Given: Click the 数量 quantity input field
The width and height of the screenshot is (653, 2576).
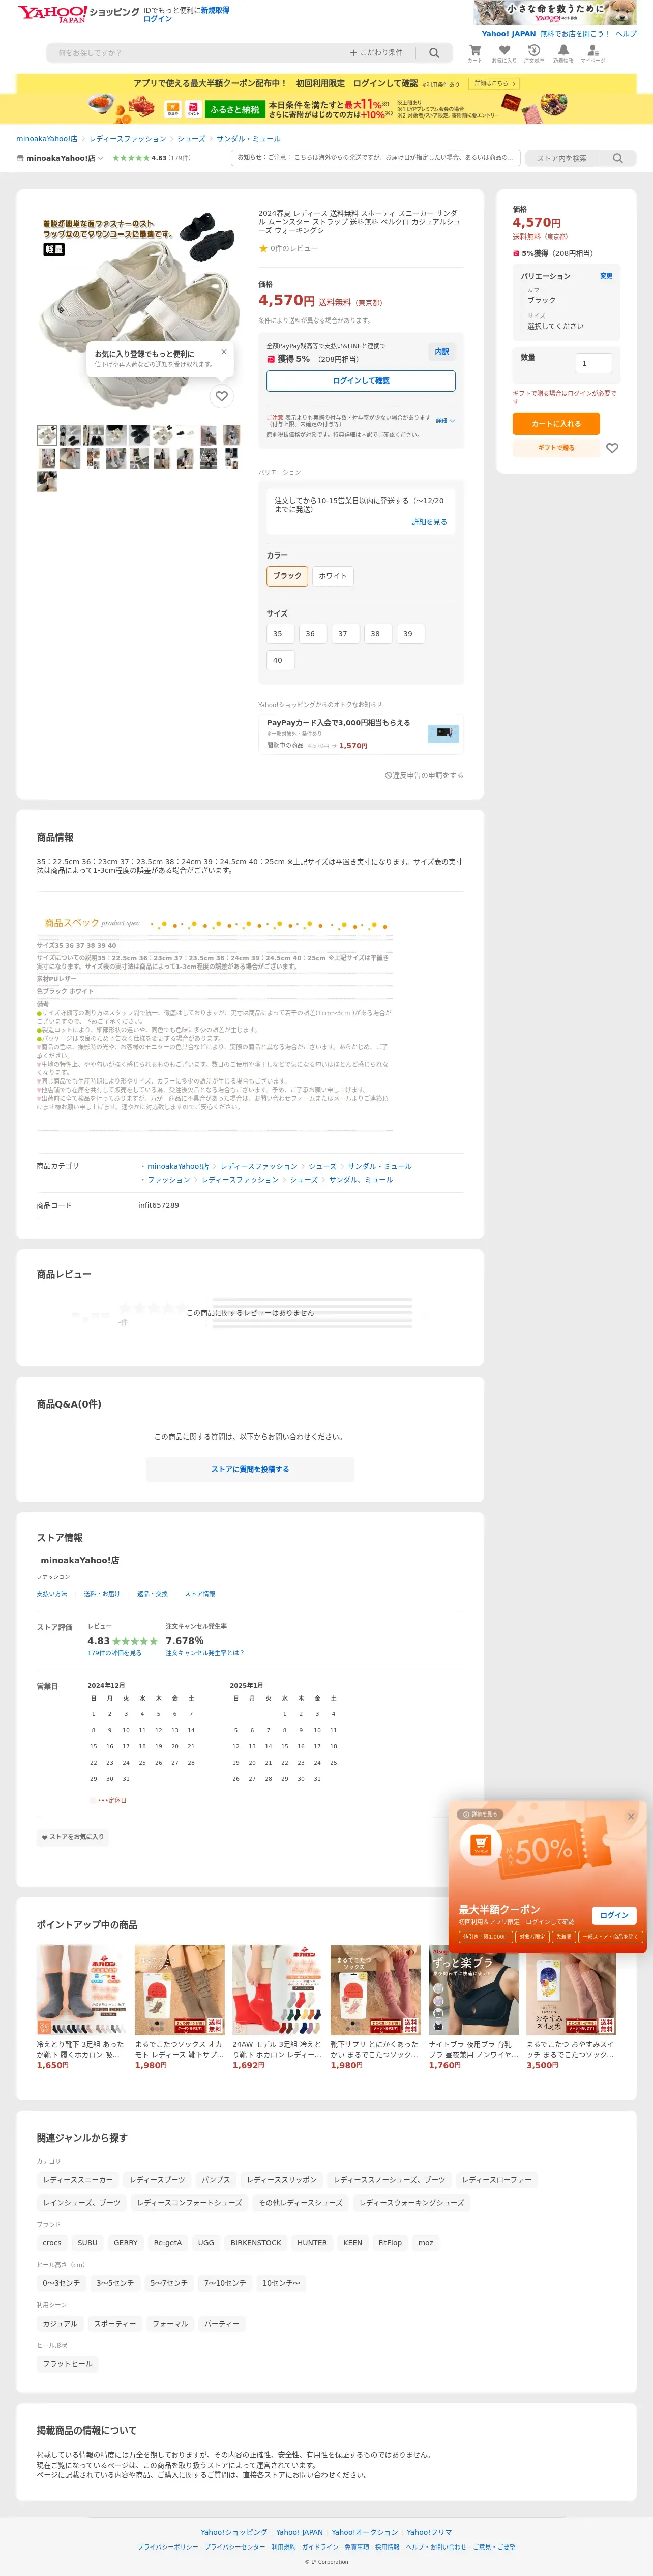Looking at the screenshot, I should pyautogui.click(x=593, y=363).
